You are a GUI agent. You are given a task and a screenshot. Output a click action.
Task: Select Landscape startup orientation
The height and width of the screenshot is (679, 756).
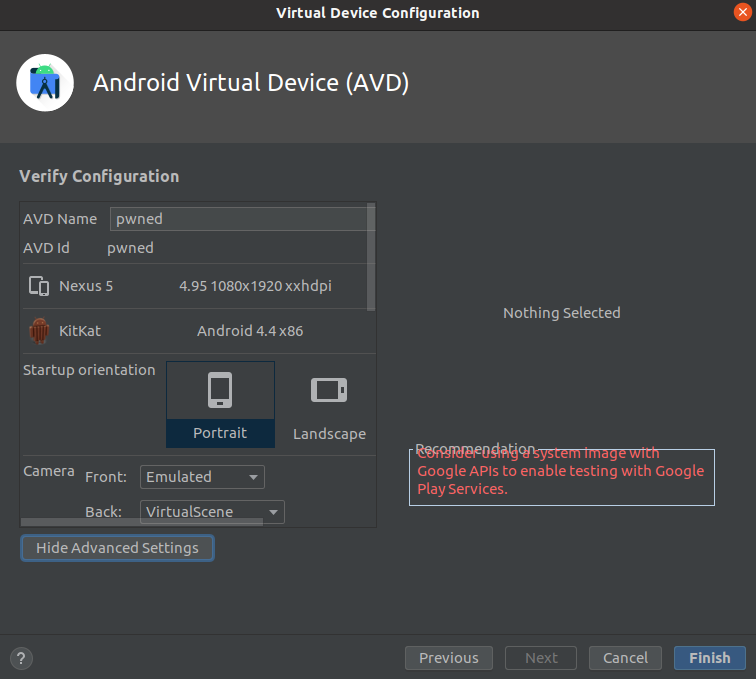click(329, 405)
